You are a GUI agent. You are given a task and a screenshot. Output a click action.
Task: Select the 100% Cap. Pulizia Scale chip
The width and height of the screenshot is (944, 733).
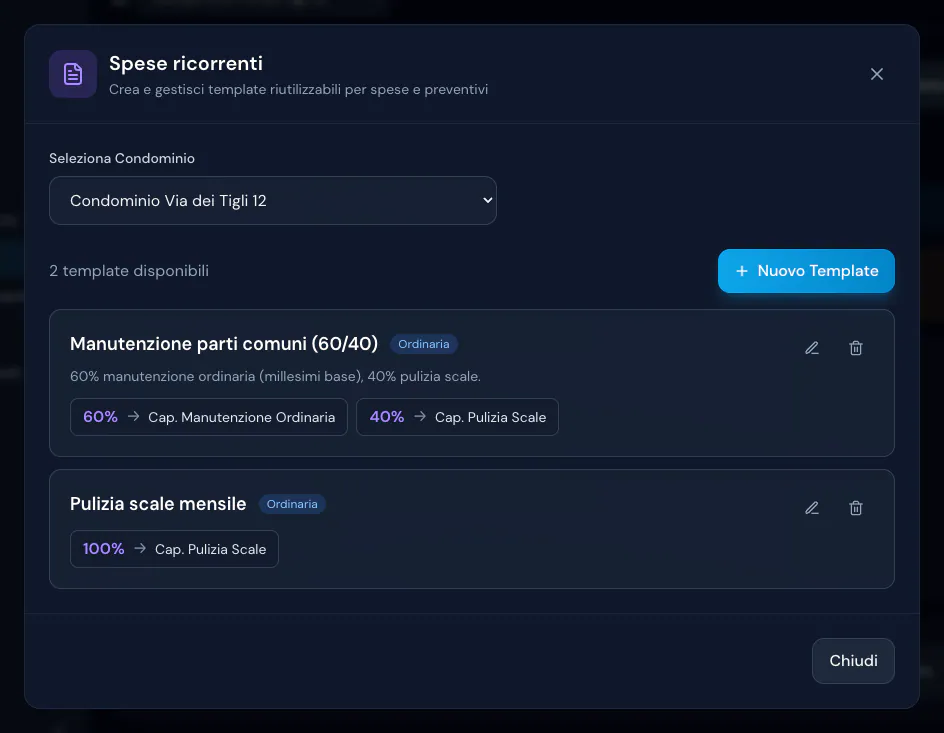tap(175, 549)
